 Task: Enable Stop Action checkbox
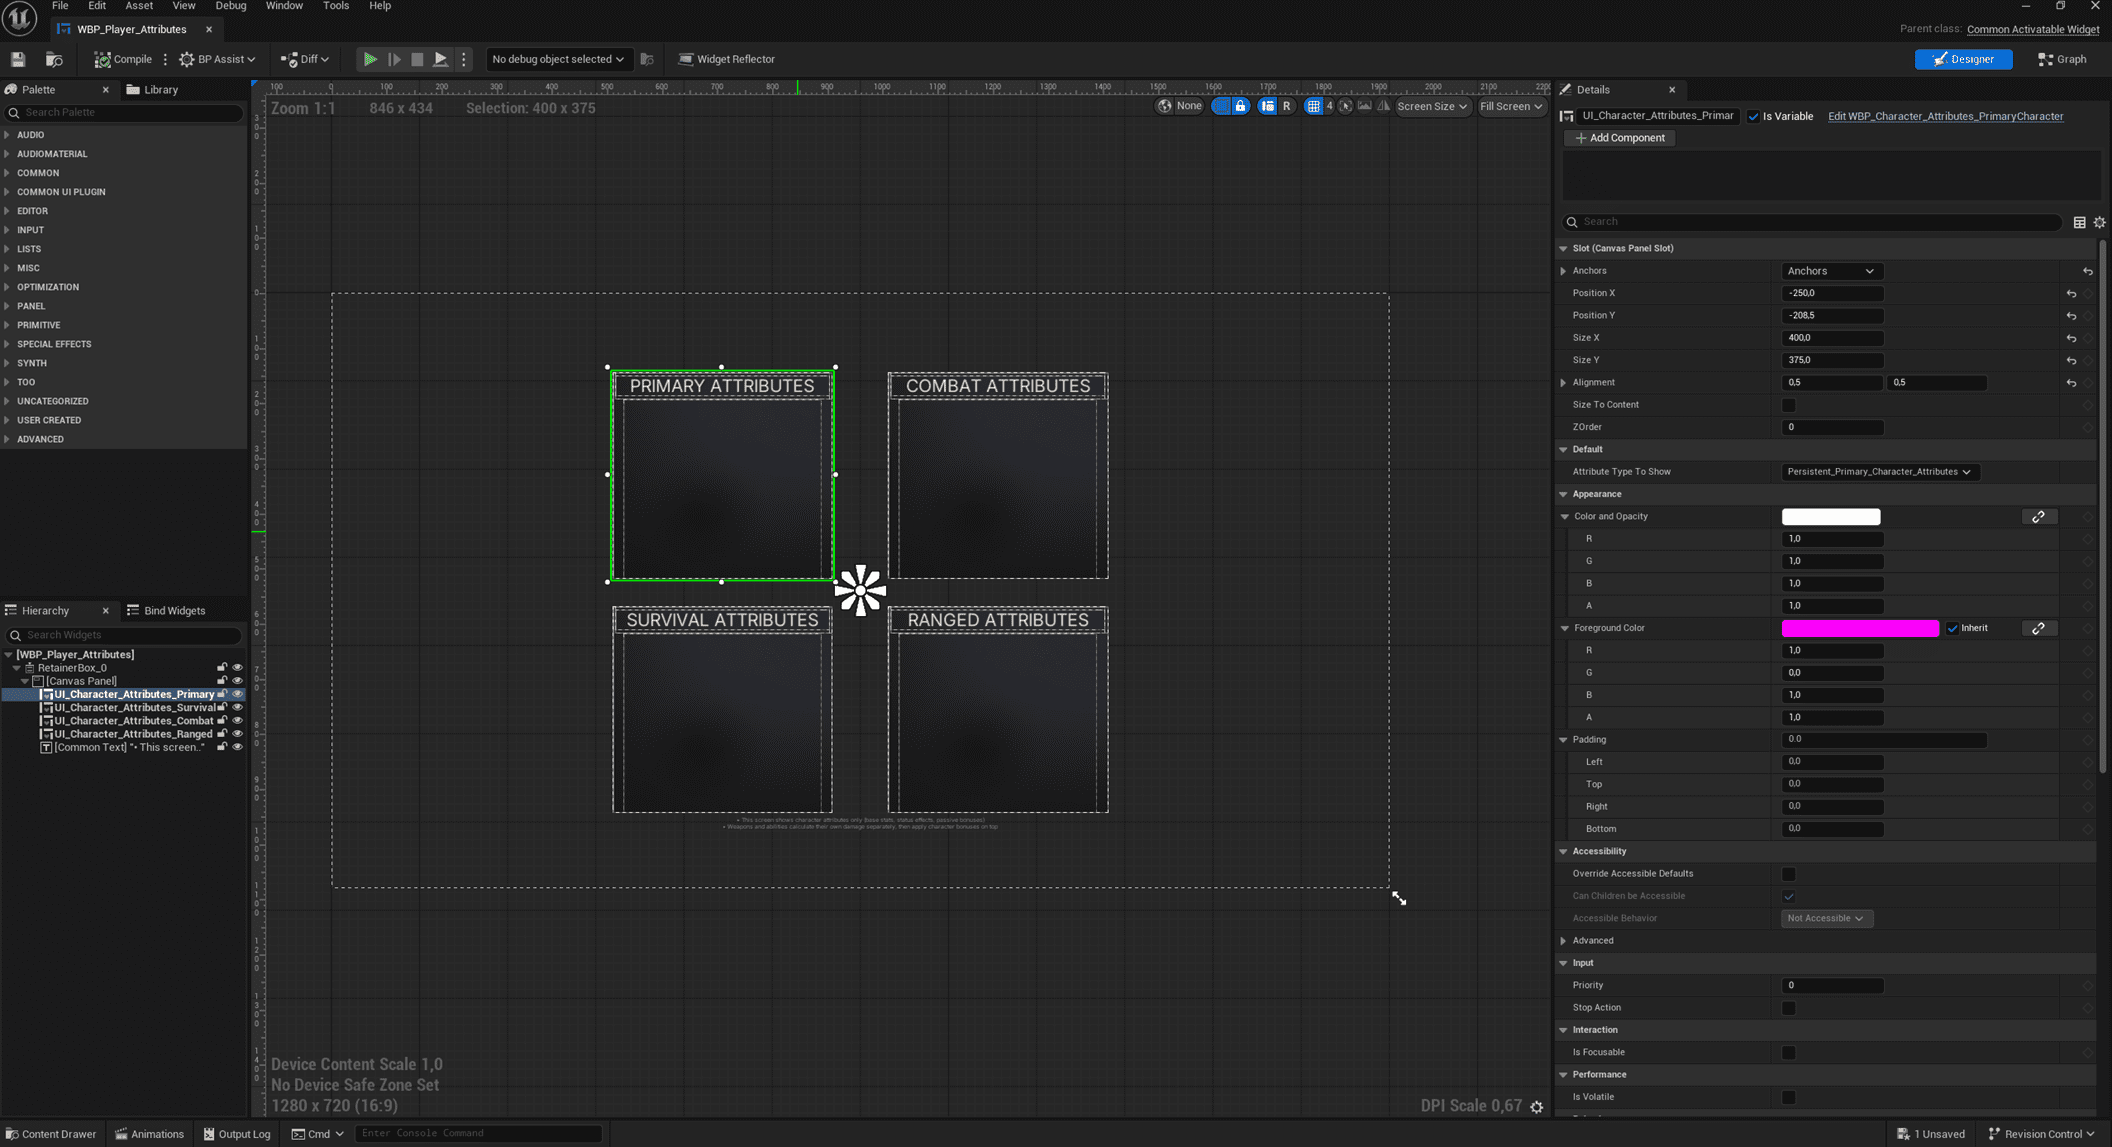coord(1788,1008)
